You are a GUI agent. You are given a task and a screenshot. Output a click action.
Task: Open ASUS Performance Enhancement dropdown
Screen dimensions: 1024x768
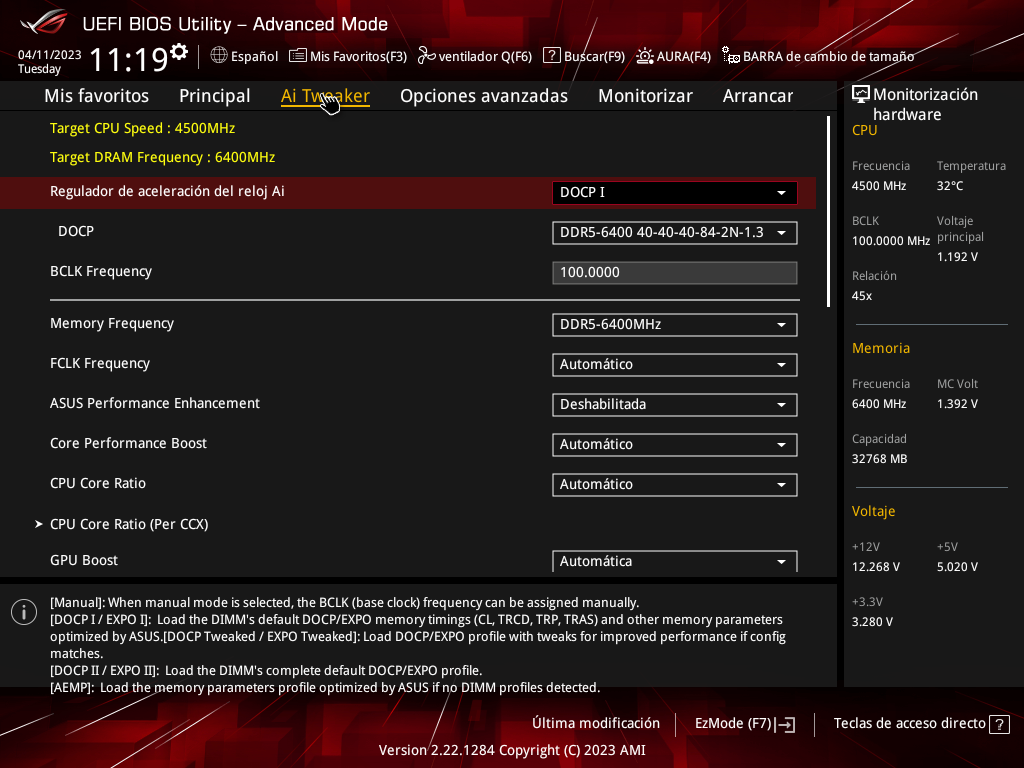[675, 404]
